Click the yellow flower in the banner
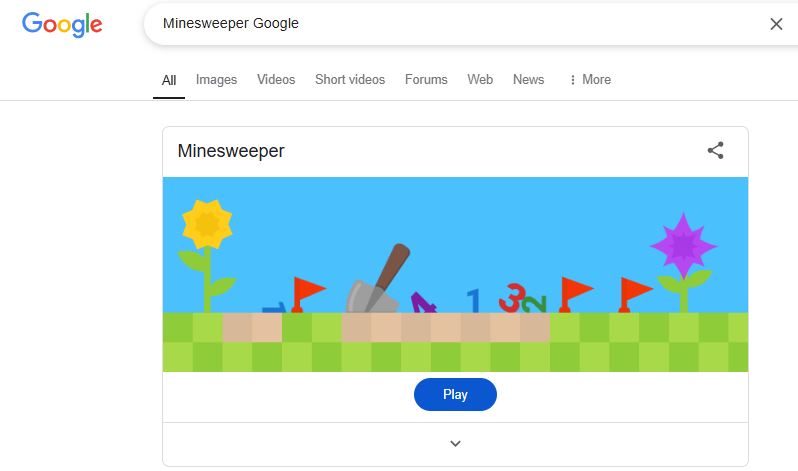 point(207,225)
